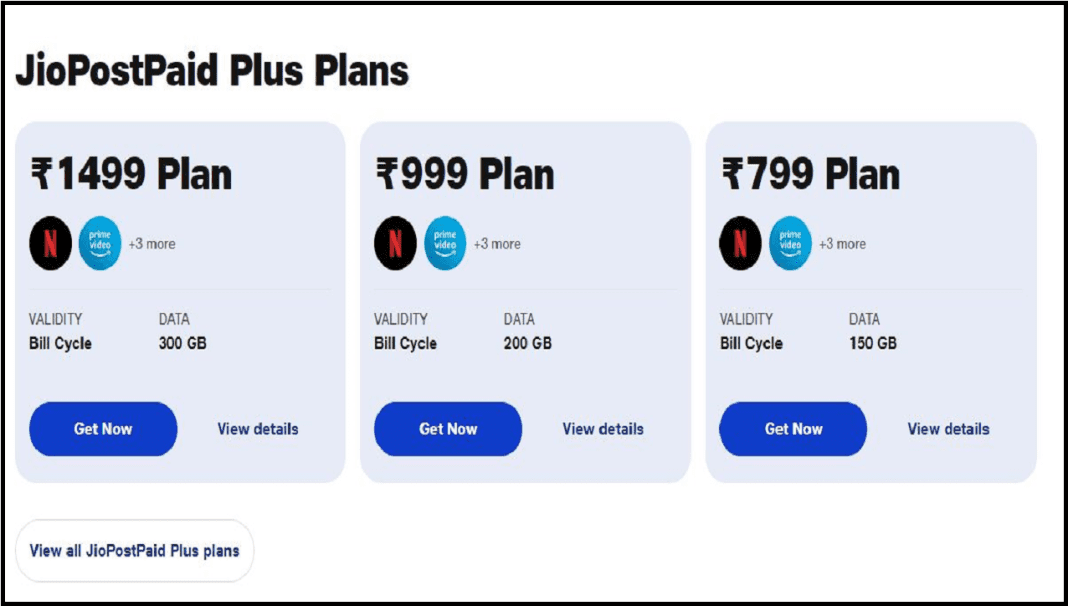Screen dimensions: 1068x606
Task: Expand "+3 more" benefits on ₹799 Plan
Action: tap(841, 242)
